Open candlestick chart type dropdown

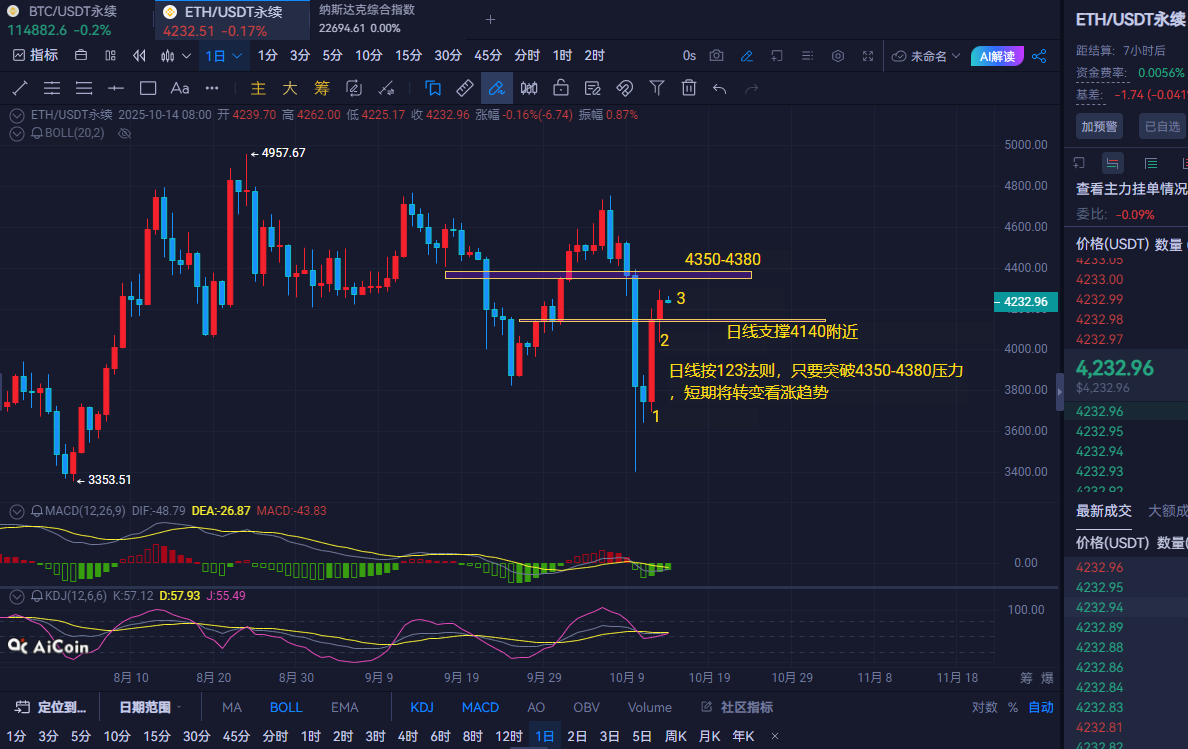(176, 55)
